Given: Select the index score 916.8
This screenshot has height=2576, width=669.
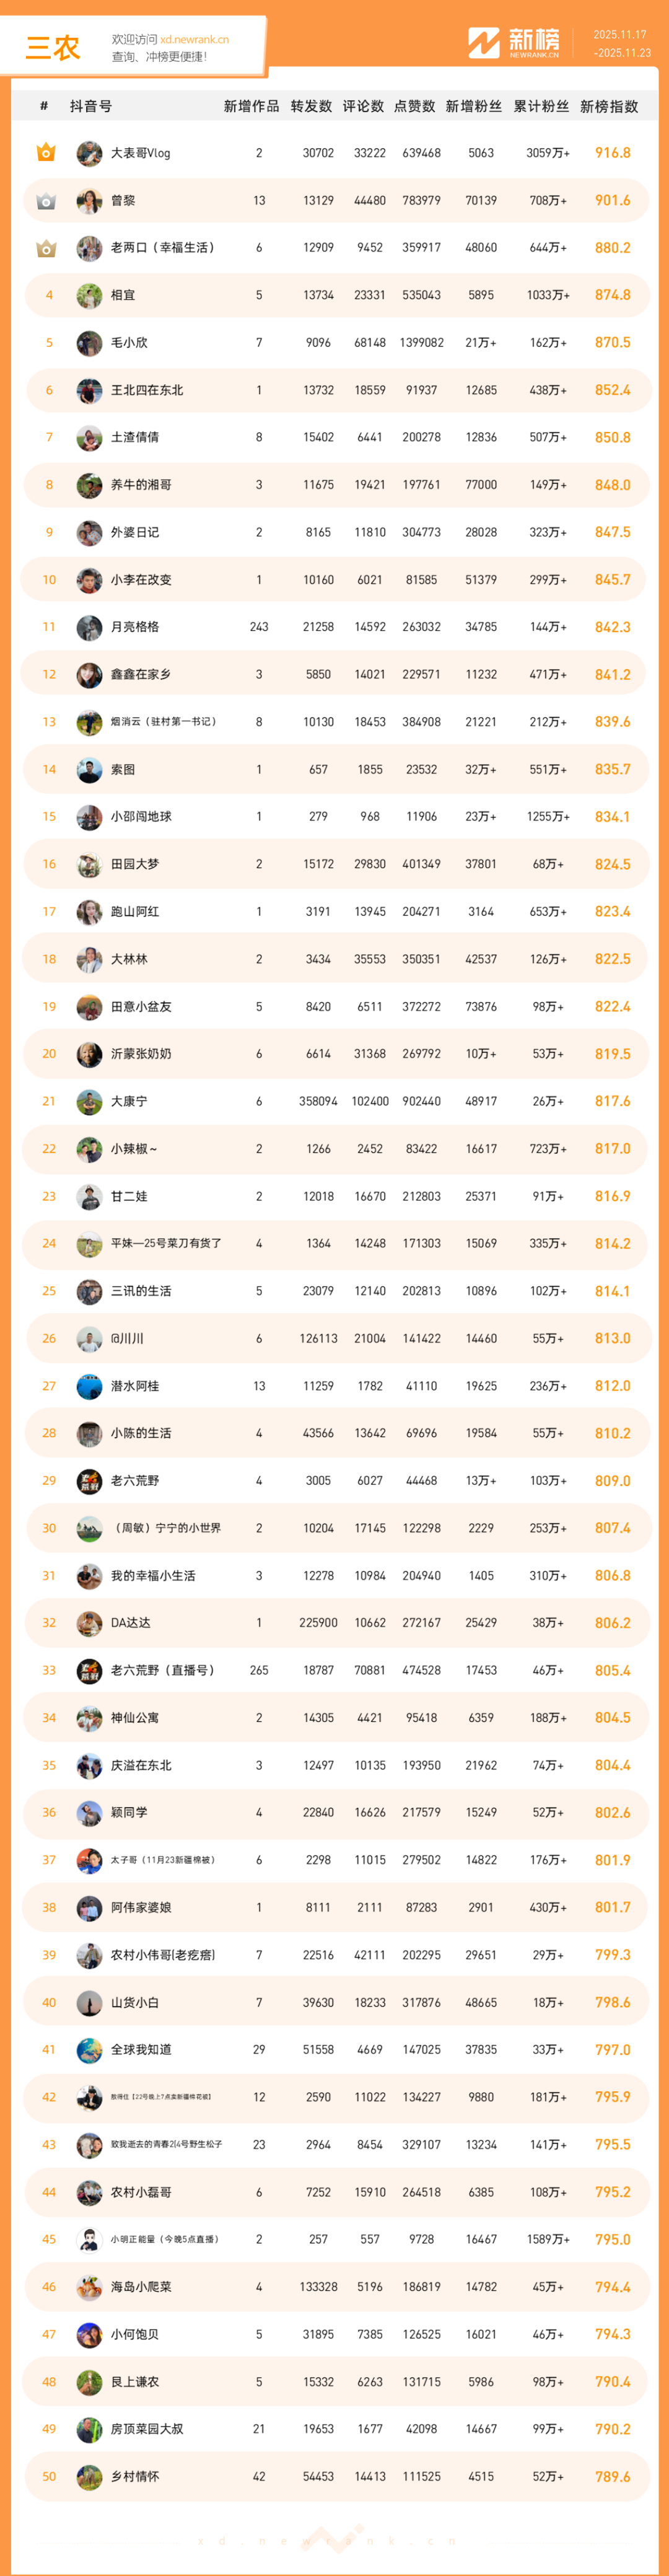Looking at the screenshot, I should (612, 153).
